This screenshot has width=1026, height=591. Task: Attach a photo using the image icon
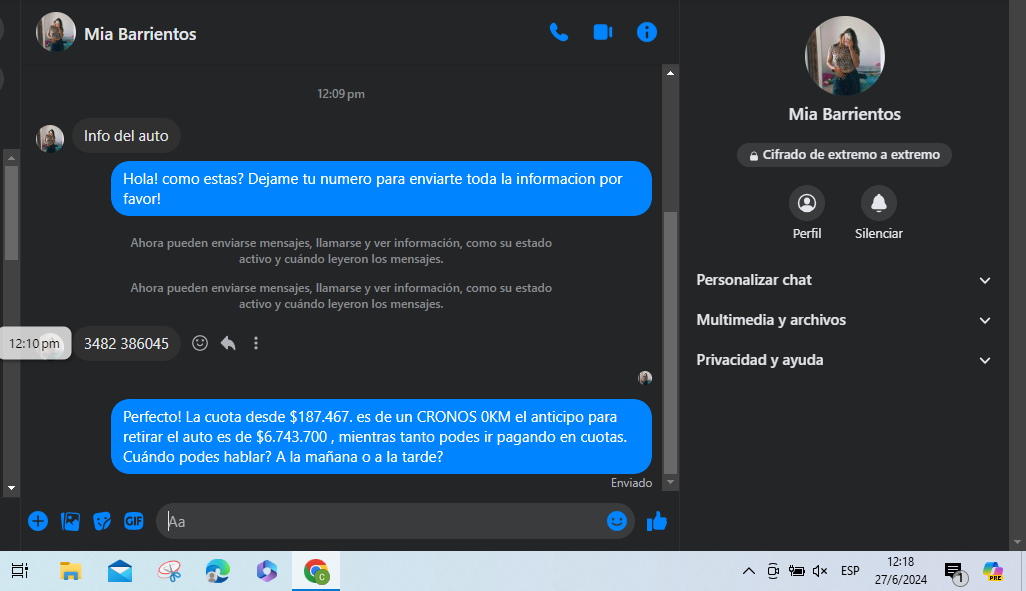click(70, 521)
